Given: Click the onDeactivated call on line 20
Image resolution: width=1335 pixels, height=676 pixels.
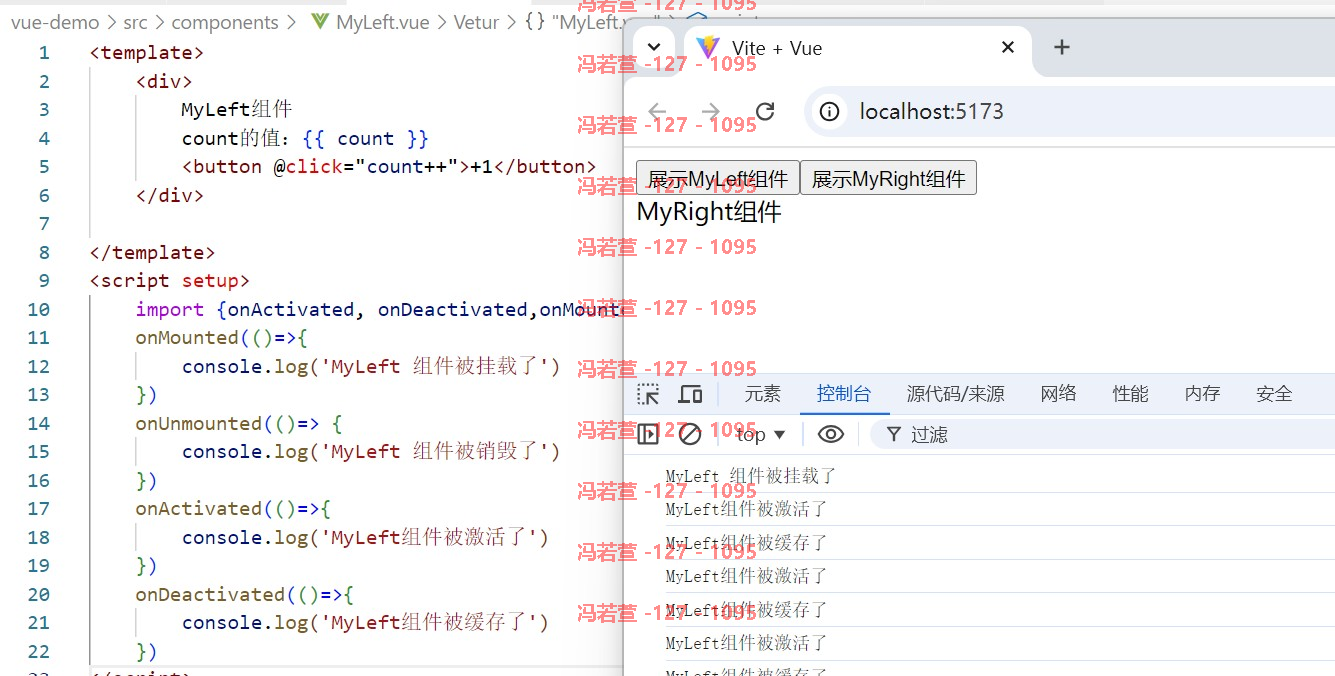Looking at the screenshot, I should point(210,594).
